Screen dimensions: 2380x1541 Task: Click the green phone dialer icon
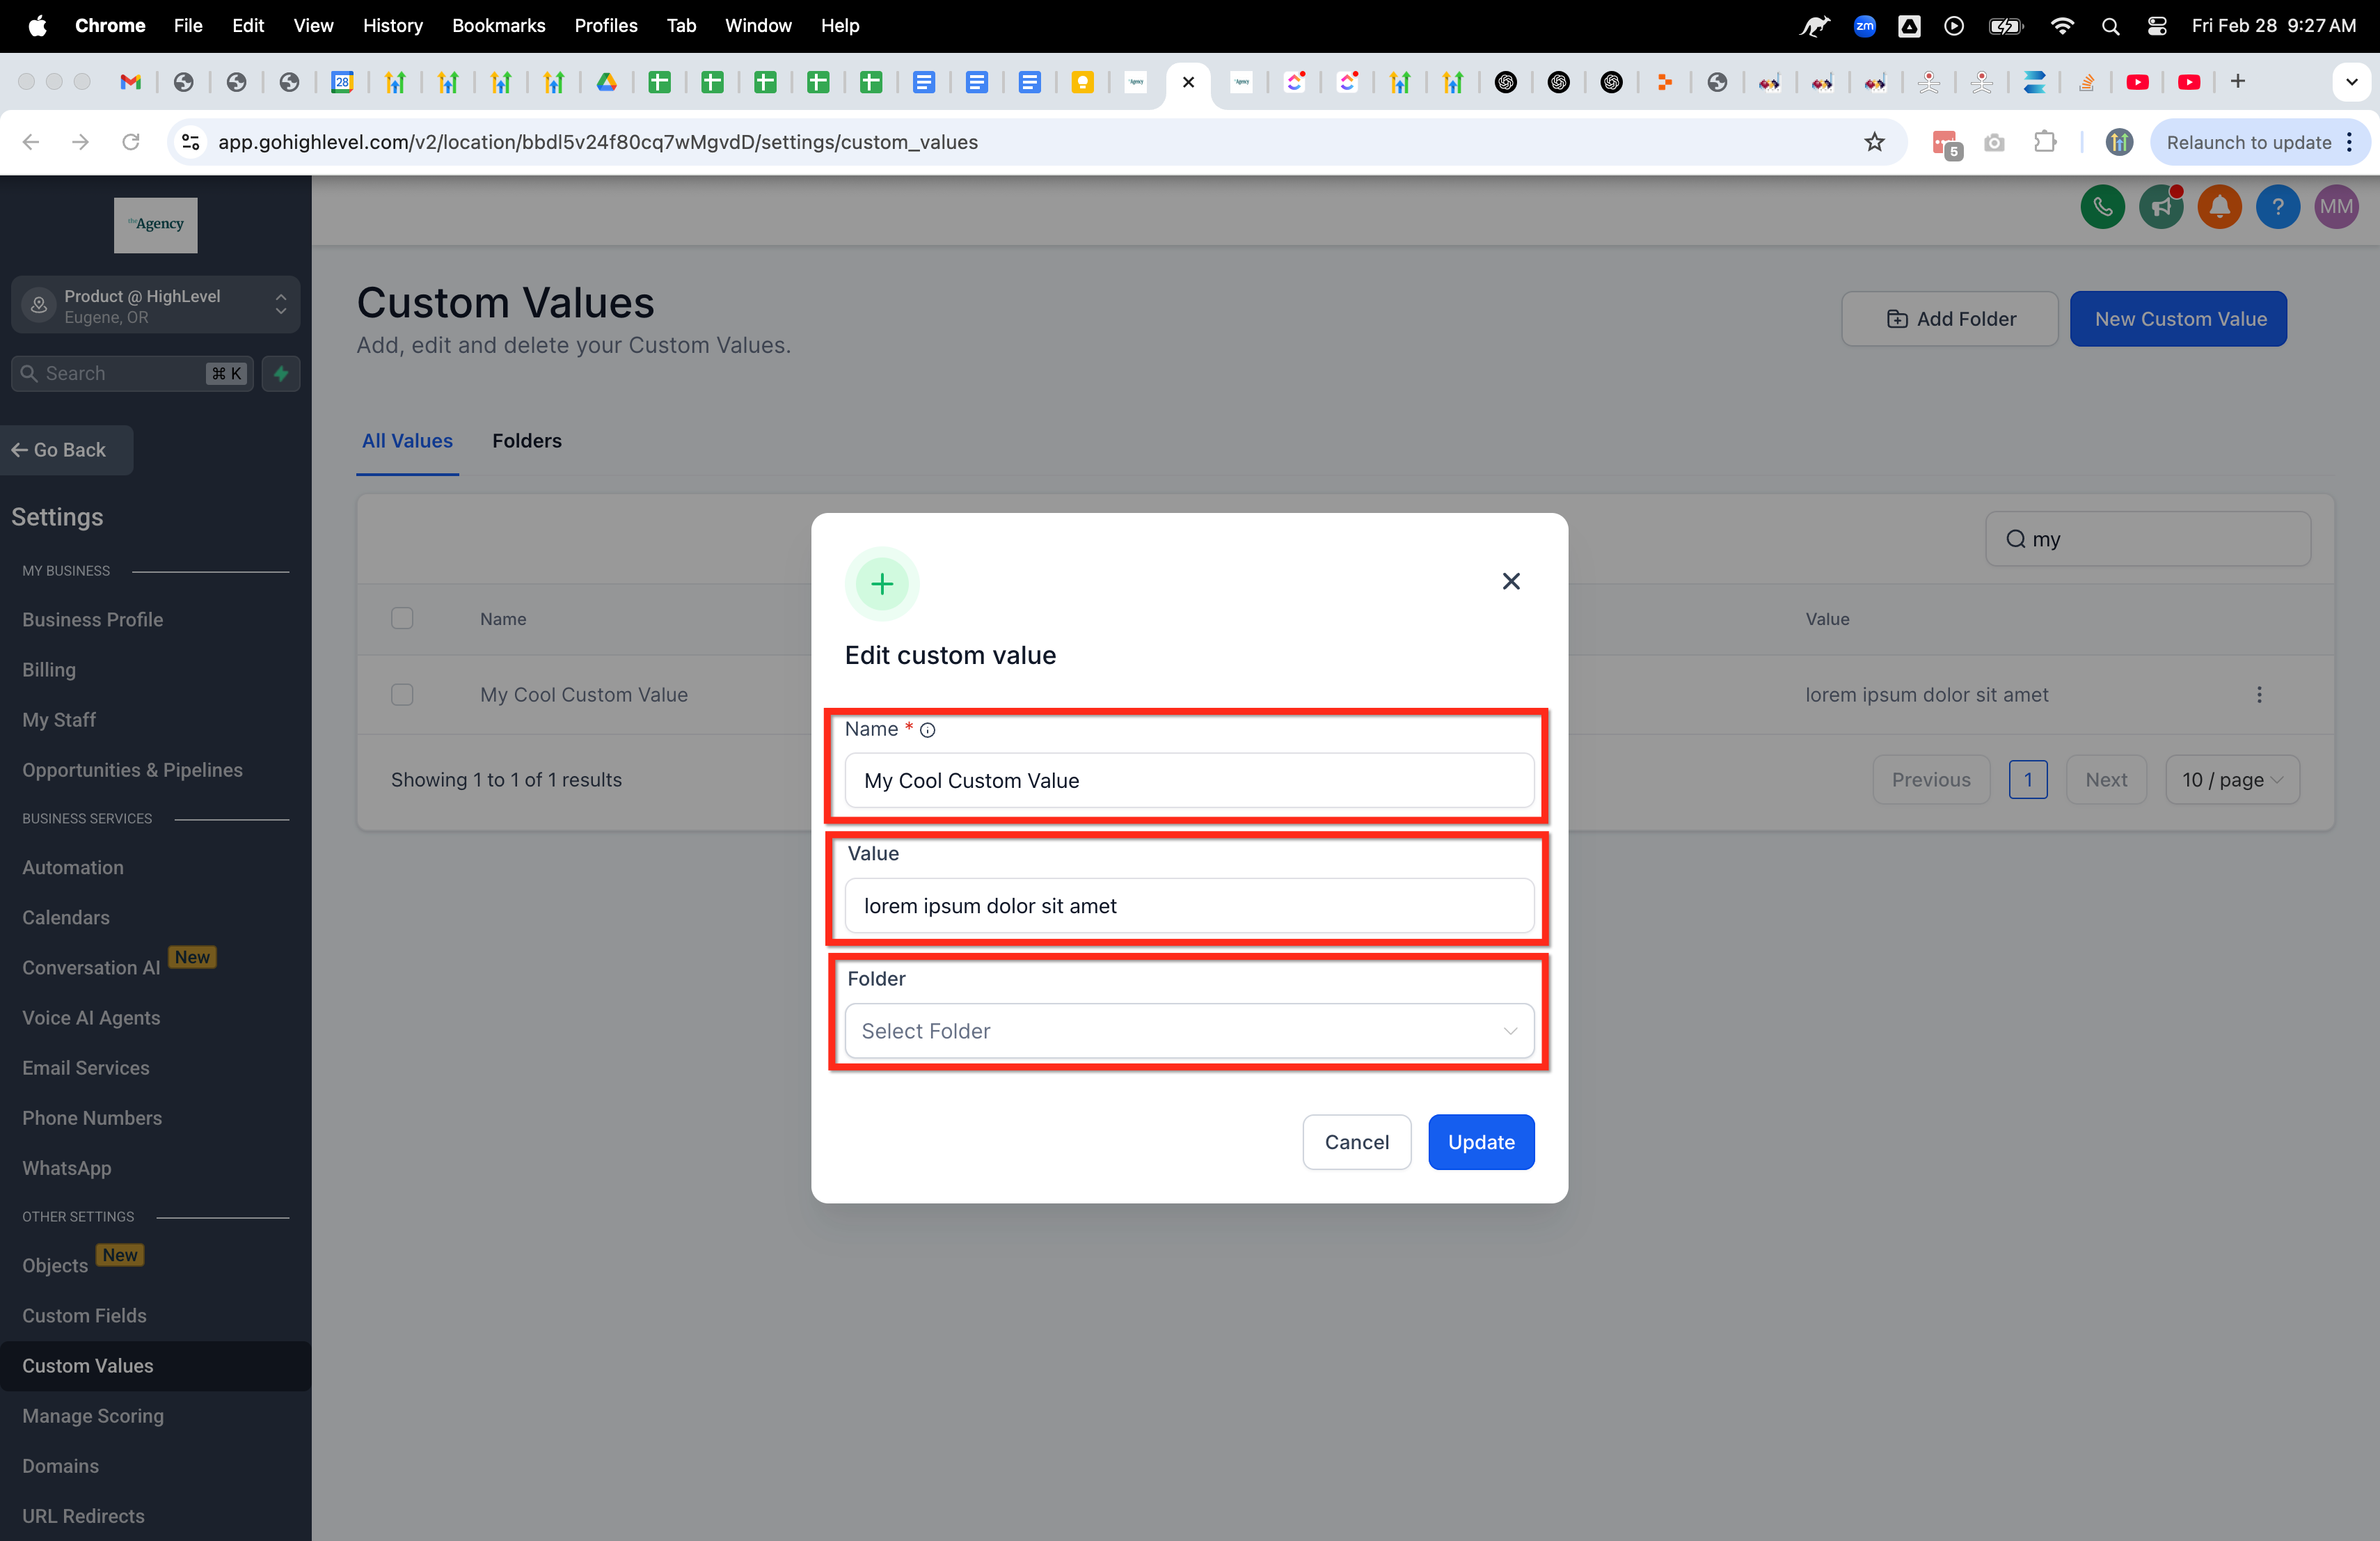[2102, 207]
